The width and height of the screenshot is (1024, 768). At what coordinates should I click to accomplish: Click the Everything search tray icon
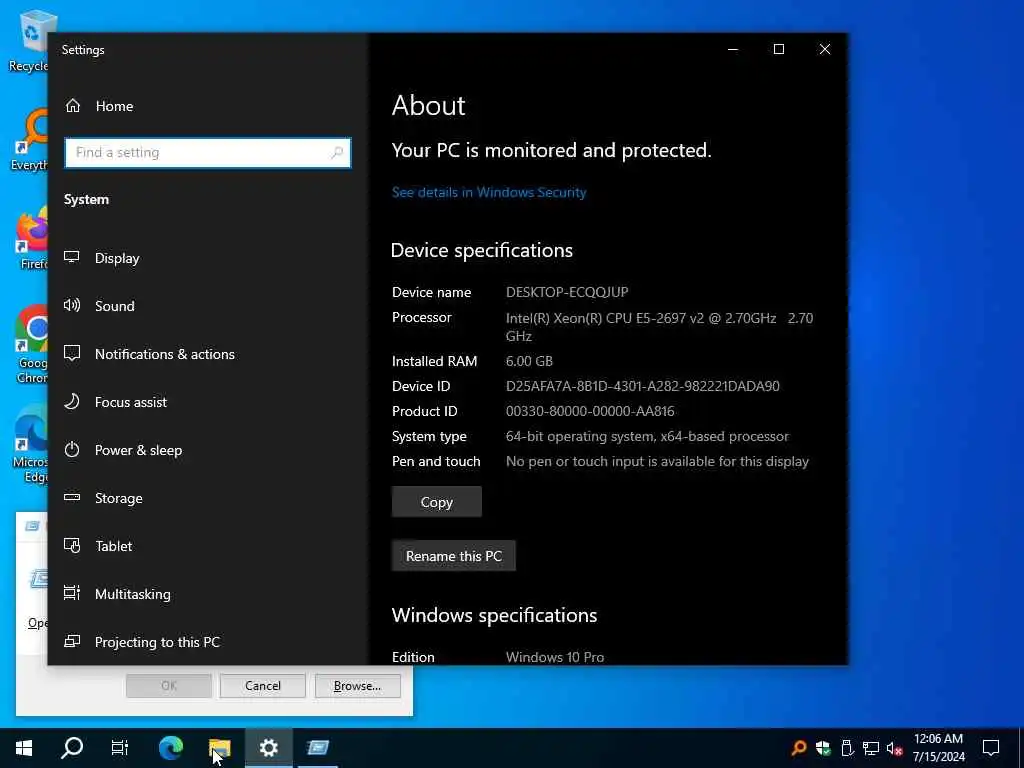click(798, 748)
